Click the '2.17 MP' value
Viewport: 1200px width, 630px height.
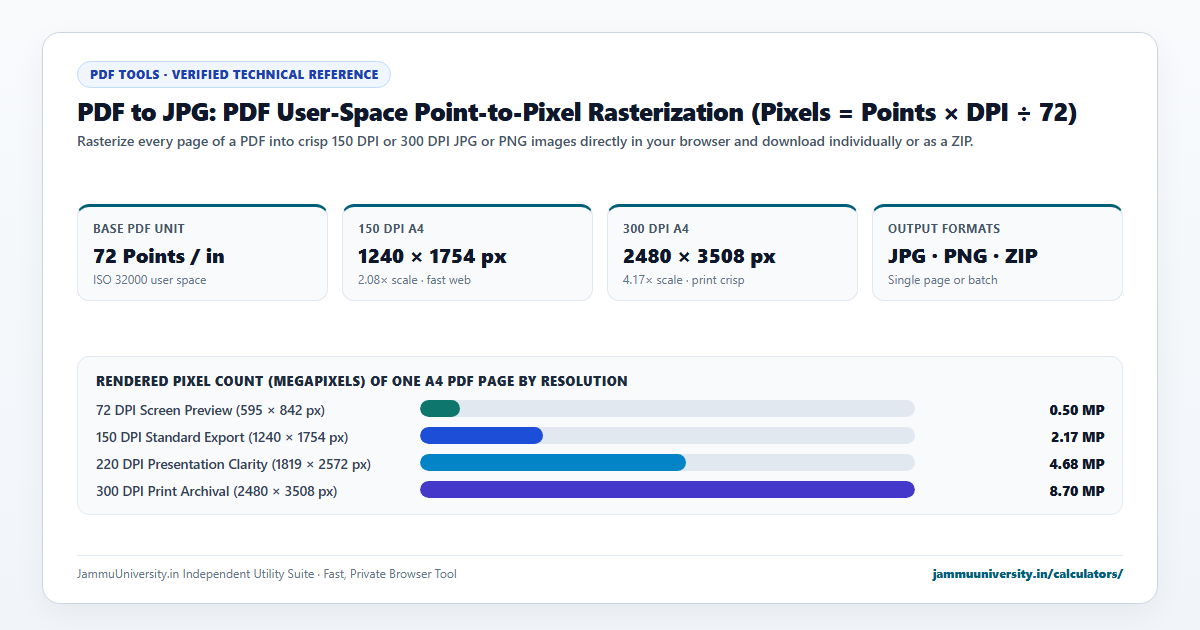click(1078, 437)
